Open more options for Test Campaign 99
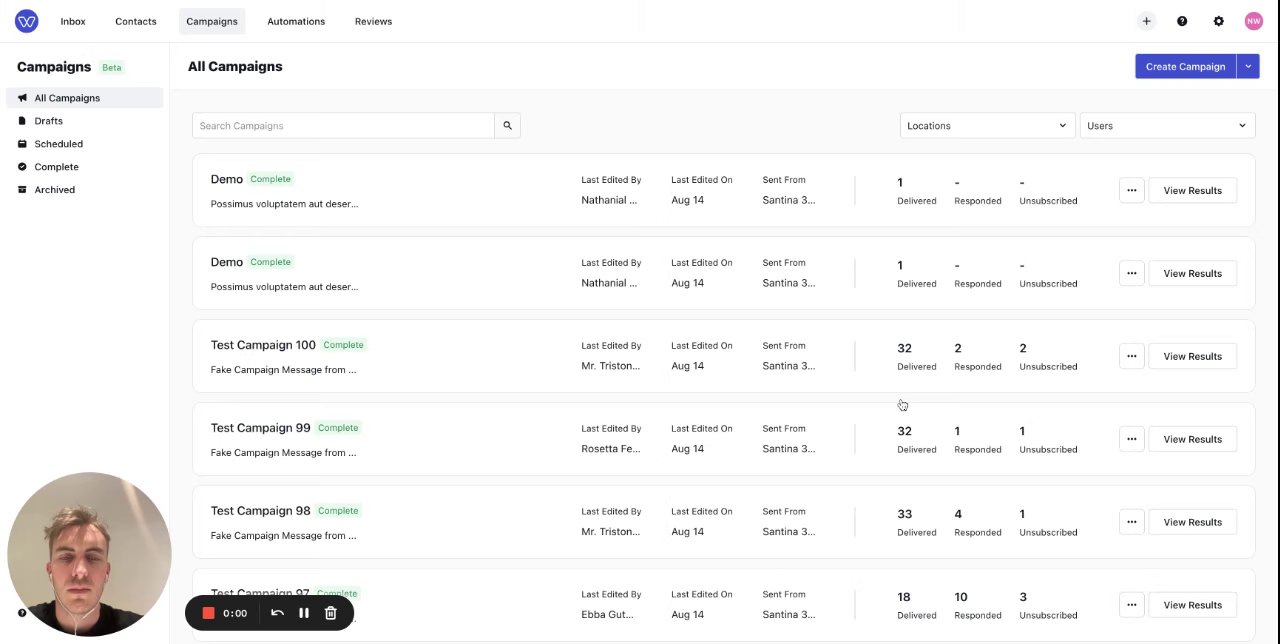1280x644 pixels. click(x=1131, y=439)
